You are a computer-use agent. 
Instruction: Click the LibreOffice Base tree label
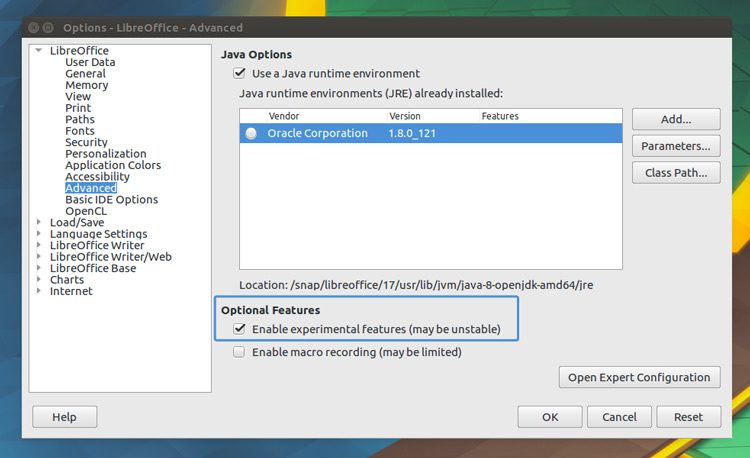coord(93,268)
